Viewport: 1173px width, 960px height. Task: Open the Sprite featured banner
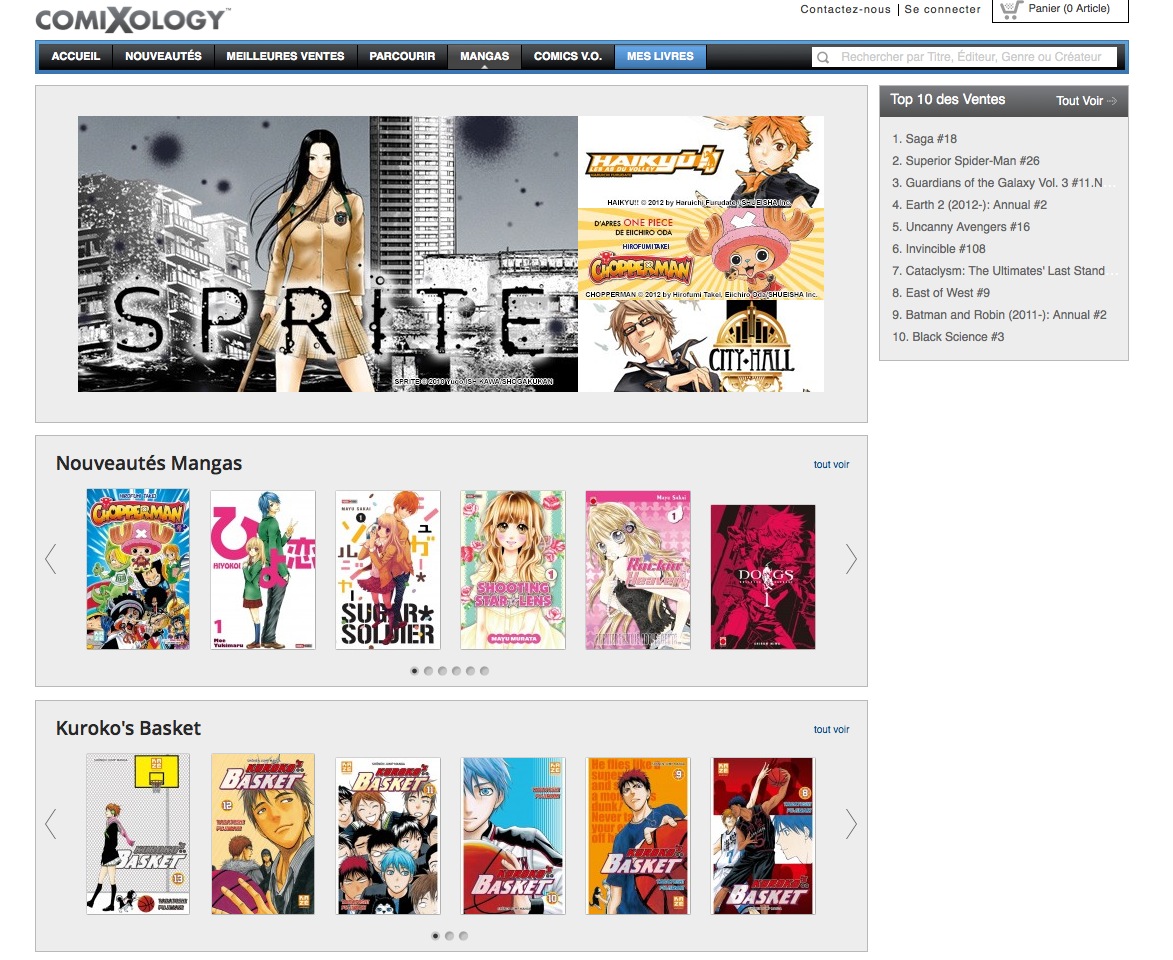(328, 254)
